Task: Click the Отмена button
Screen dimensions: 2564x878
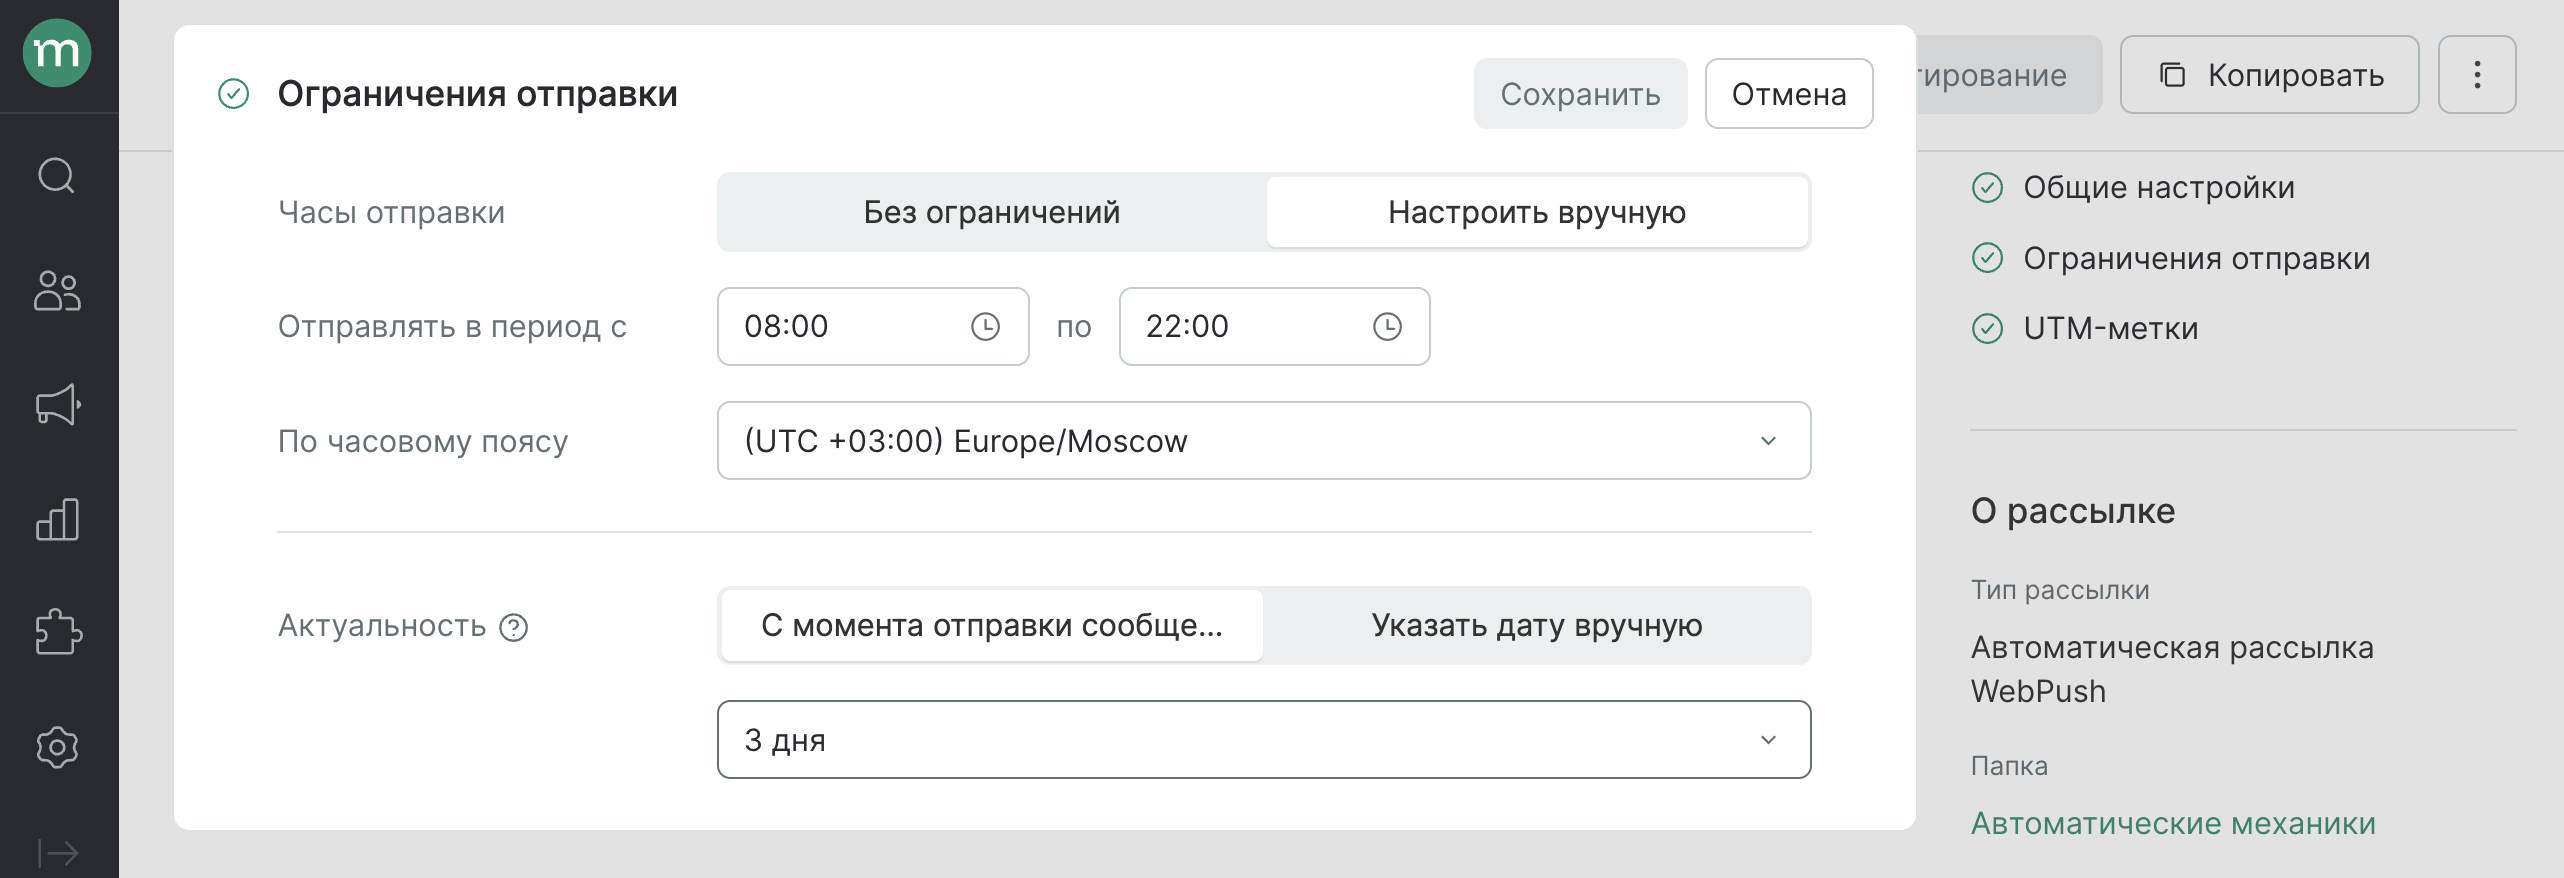Action: tap(1789, 94)
